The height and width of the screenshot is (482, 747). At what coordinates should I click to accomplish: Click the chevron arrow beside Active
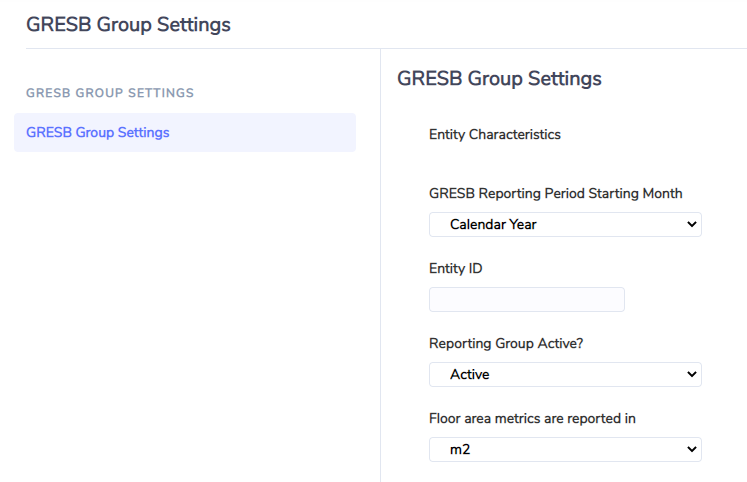[692, 374]
